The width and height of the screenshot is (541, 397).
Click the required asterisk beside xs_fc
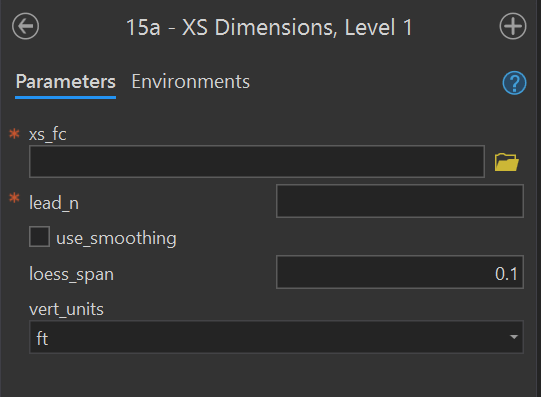click(x=14, y=133)
